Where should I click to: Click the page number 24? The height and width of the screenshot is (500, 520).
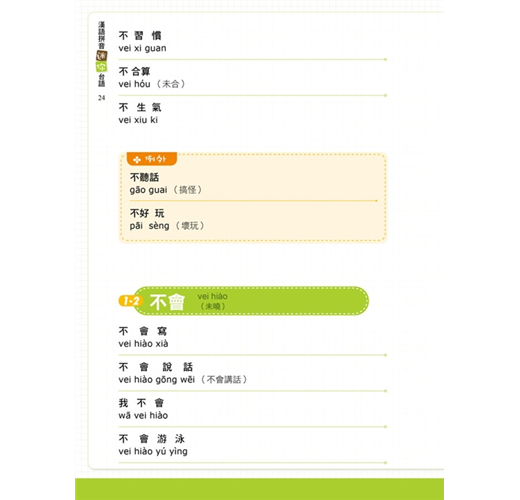pos(101,98)
